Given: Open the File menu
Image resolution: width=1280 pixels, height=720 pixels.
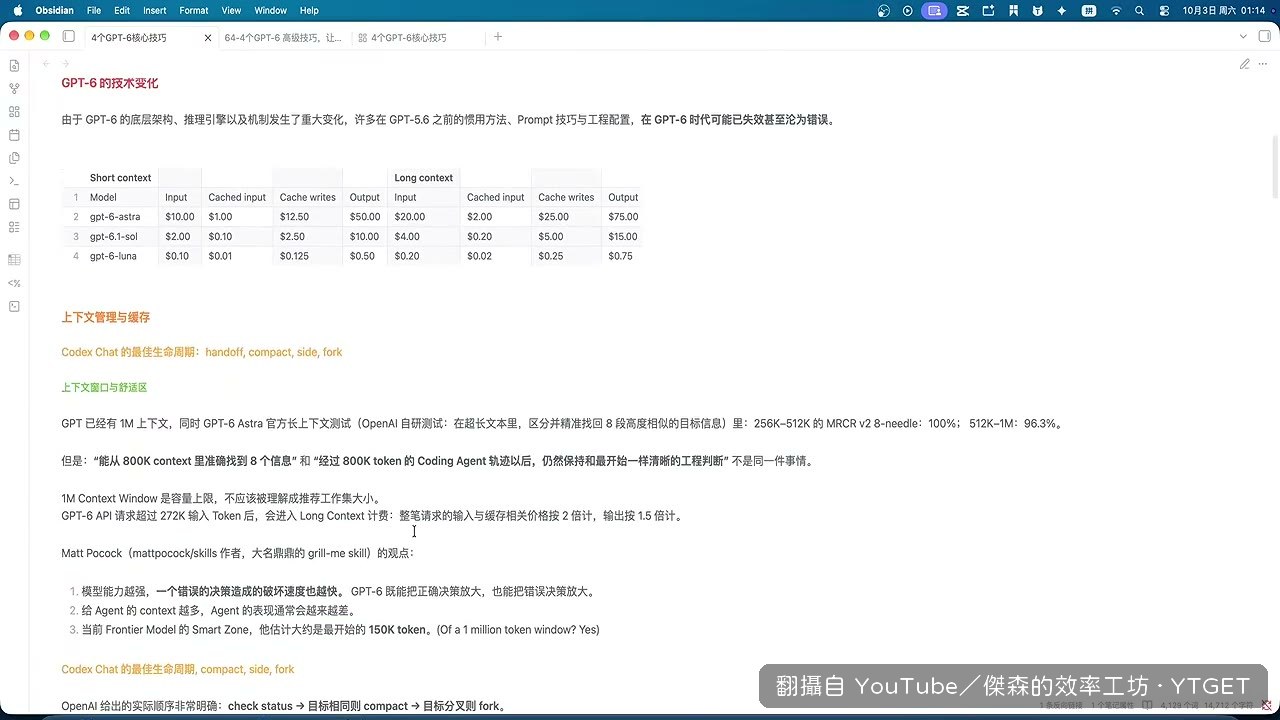Looking at the screenshot, I should 94,10.
